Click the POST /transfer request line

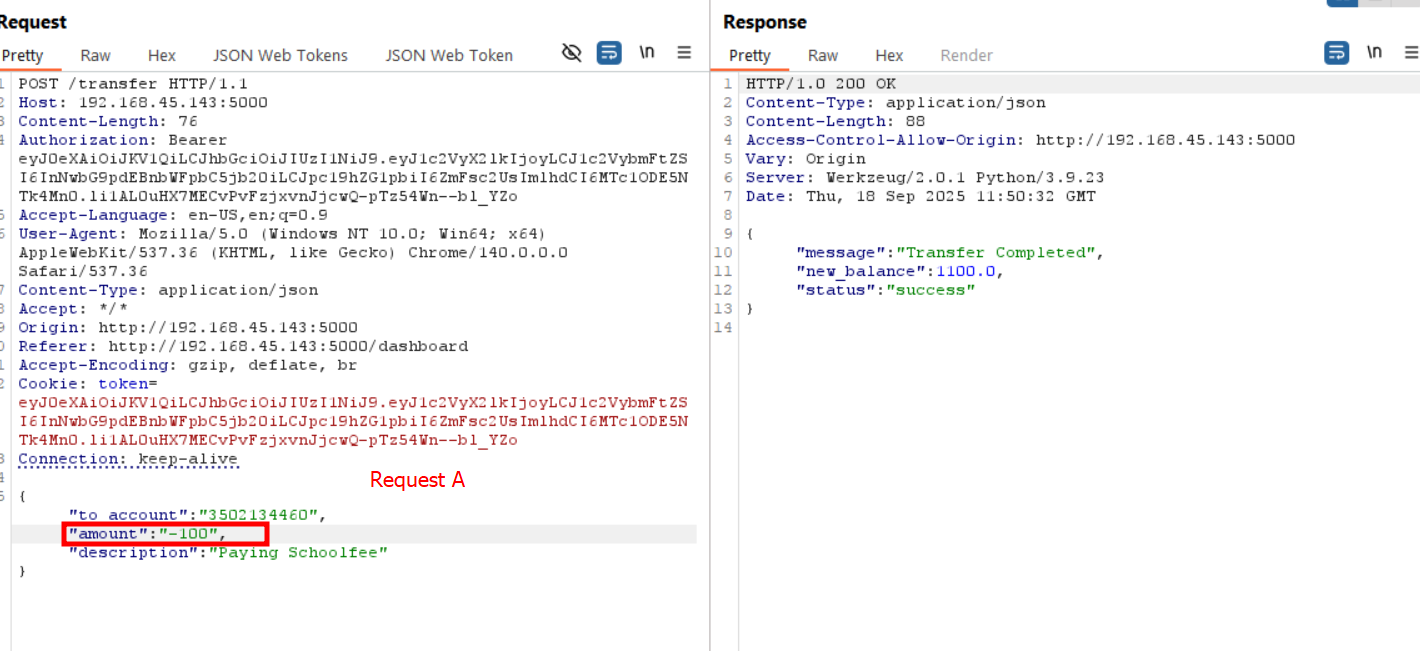click(133, 84)
